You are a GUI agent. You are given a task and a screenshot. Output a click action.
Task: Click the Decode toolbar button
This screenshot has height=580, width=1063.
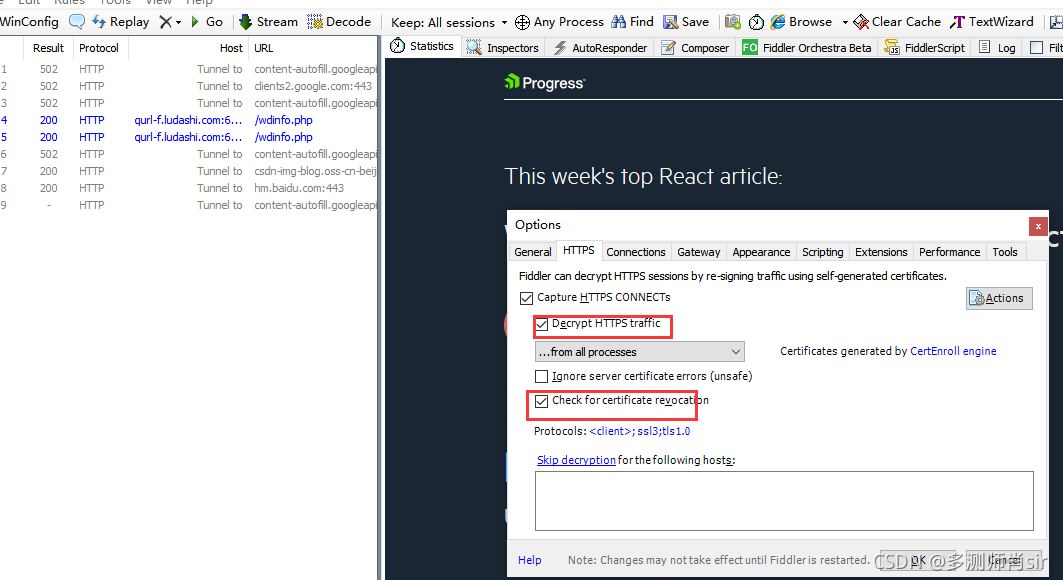339,22
